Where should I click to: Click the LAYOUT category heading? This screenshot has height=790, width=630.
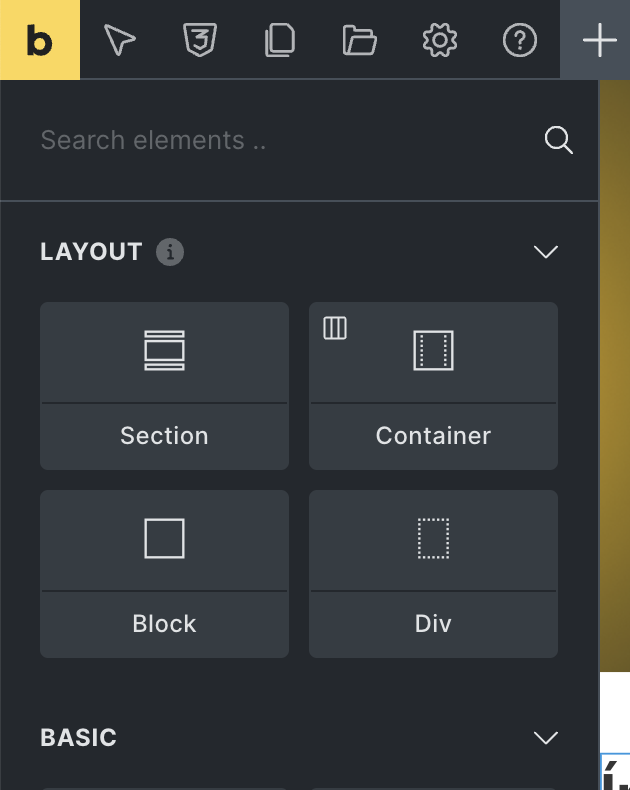click(91, 252)
